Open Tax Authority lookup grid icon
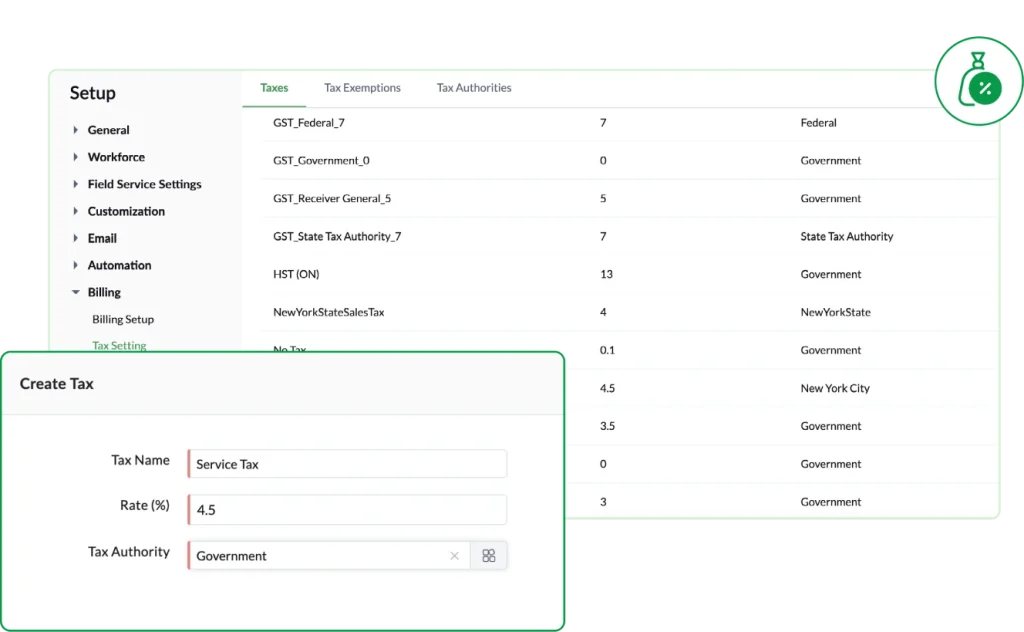Viewport: 1024px width, 632px height. [x=489, y=556]
